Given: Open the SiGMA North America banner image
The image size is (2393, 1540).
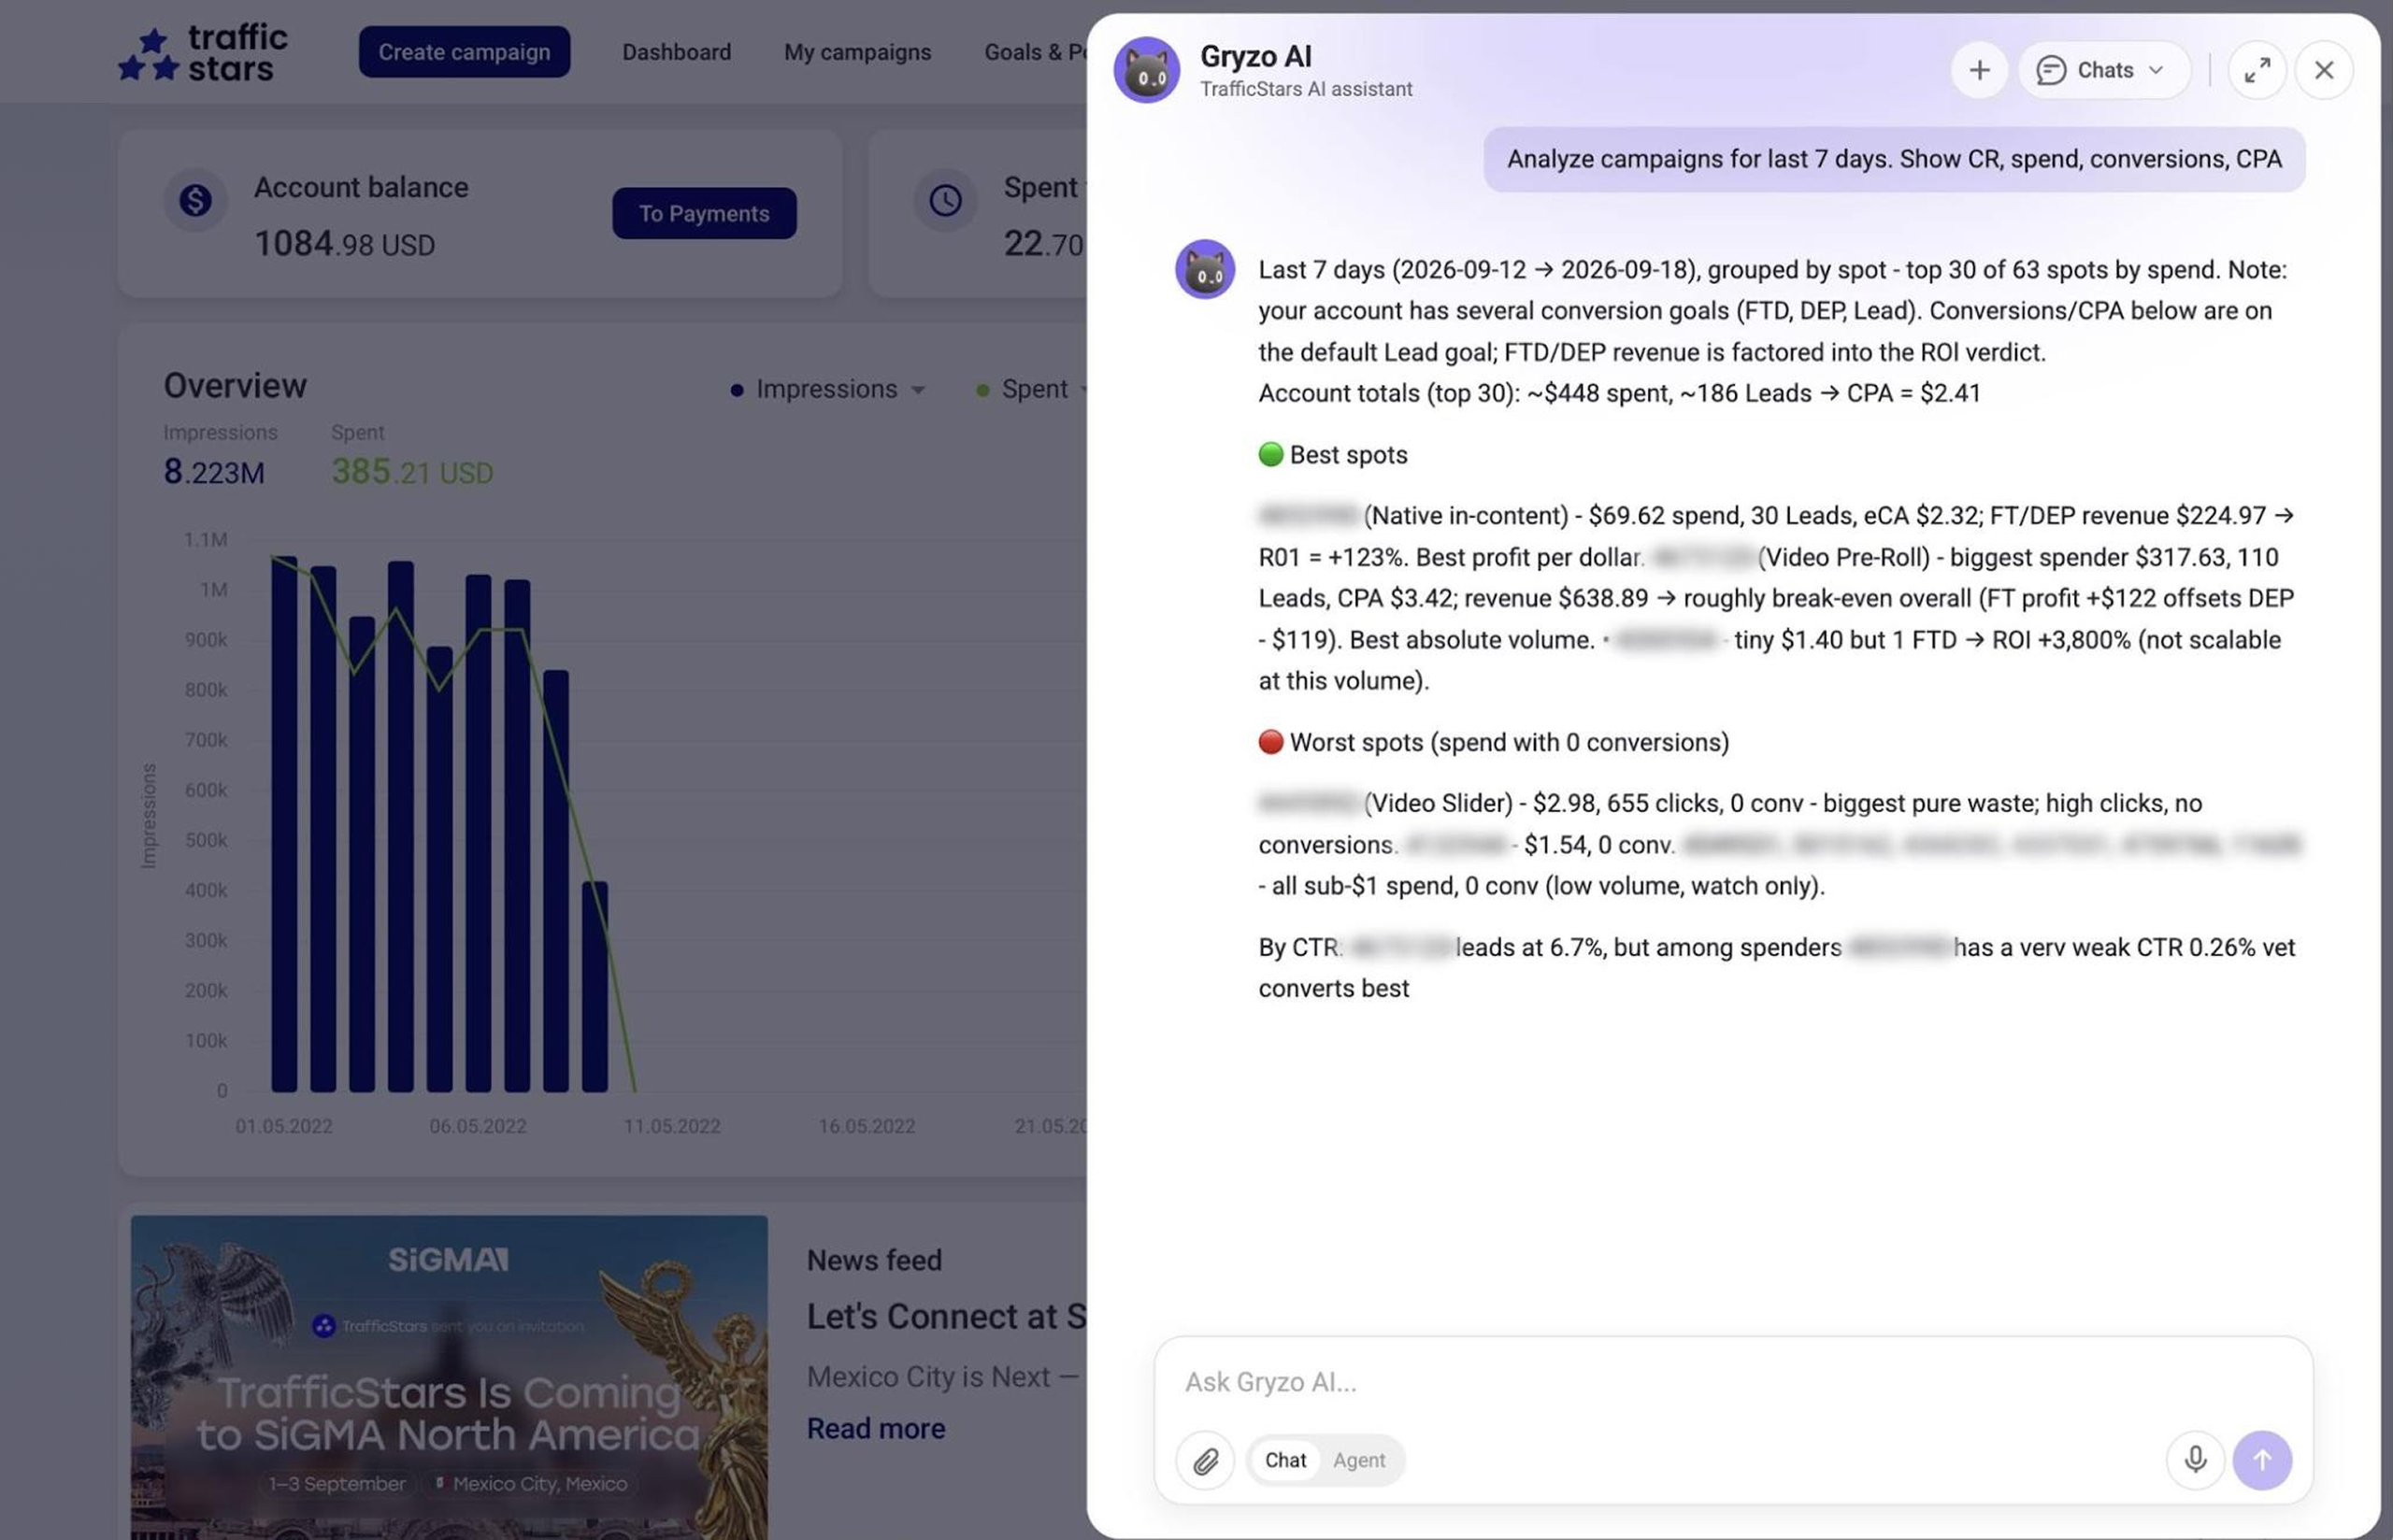Looking at the screenshot, I should (x=449, y=1377).
